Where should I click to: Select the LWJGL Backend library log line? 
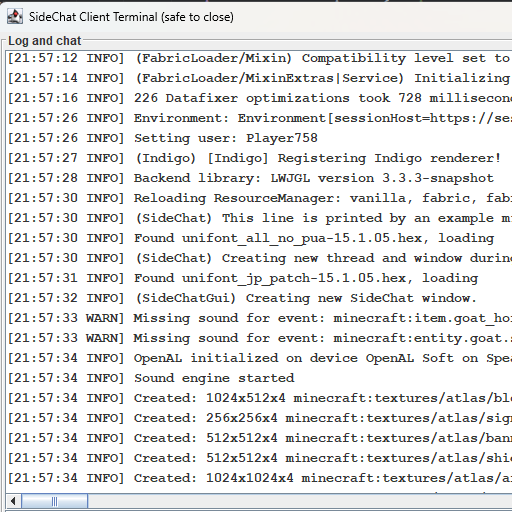251,178
